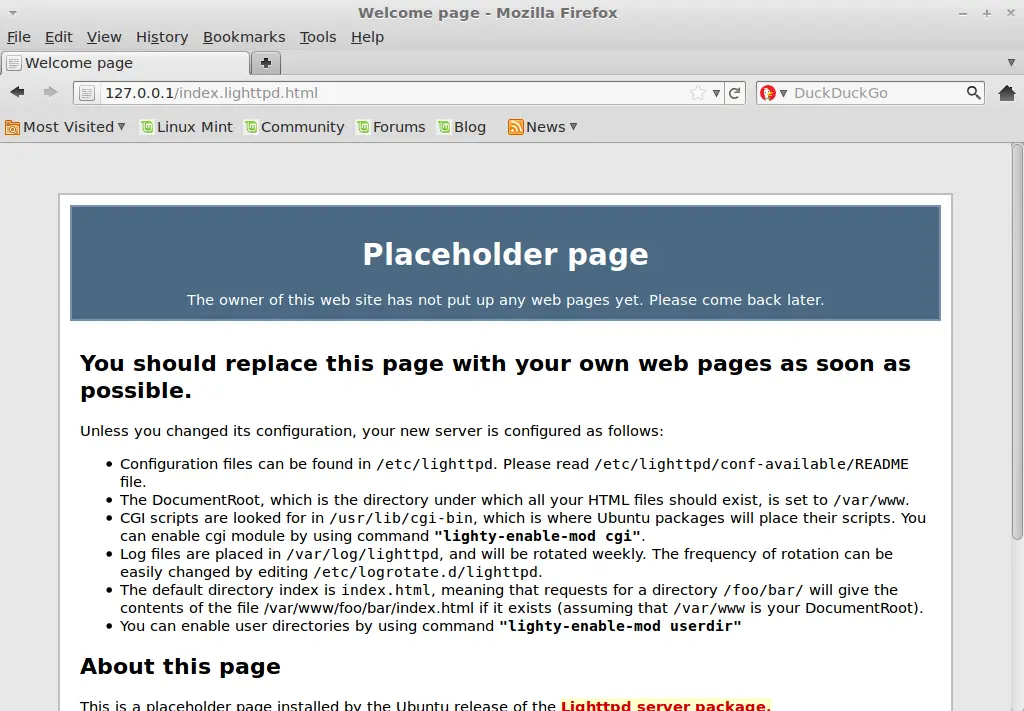1024x711 pixels.
Task: Click the 'Placeholder page' banner heading
Action: tap(505, 254)
